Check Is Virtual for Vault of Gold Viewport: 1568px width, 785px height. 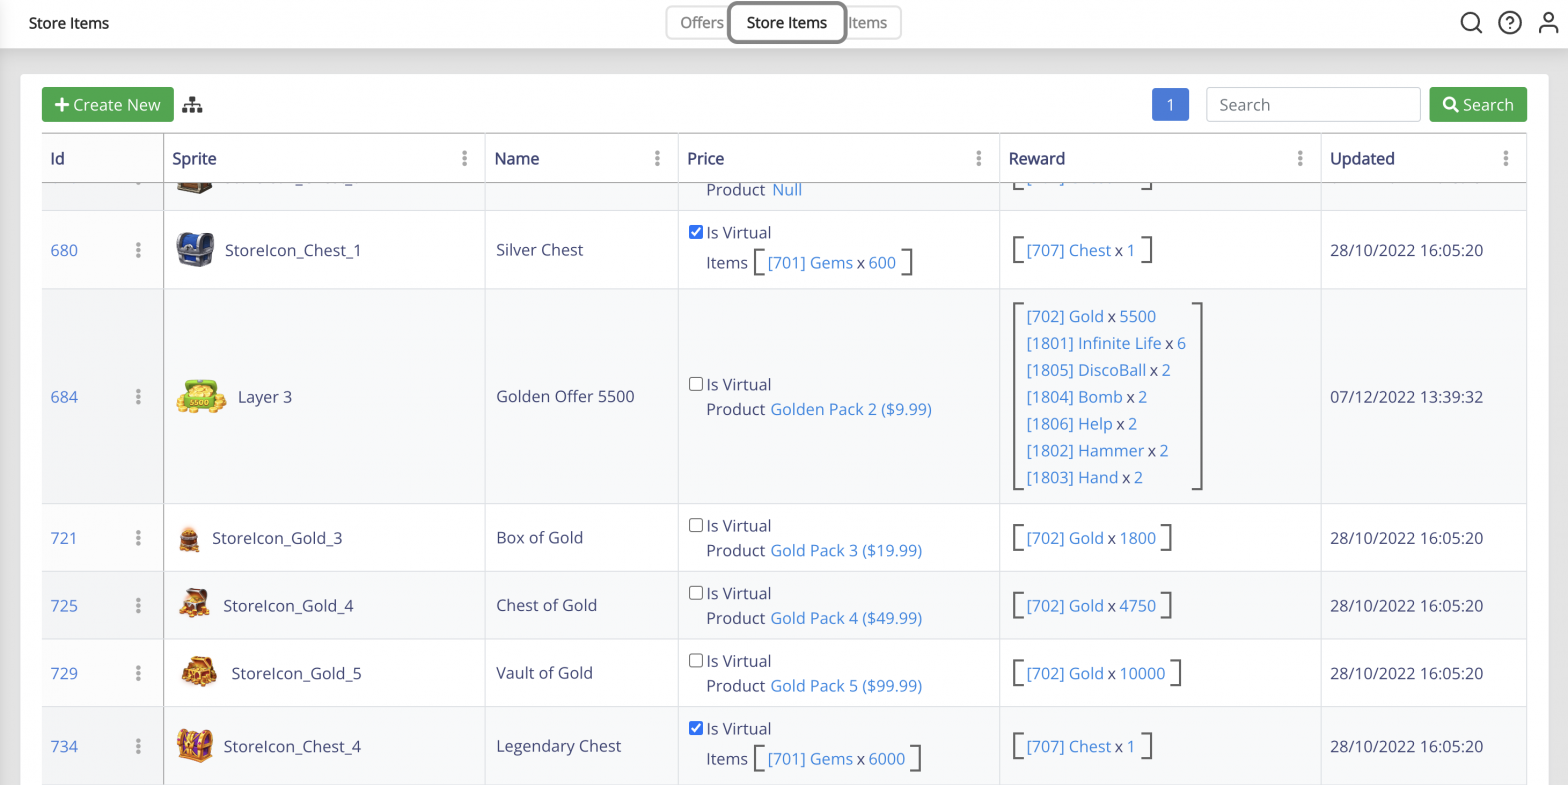pos(696,660)
